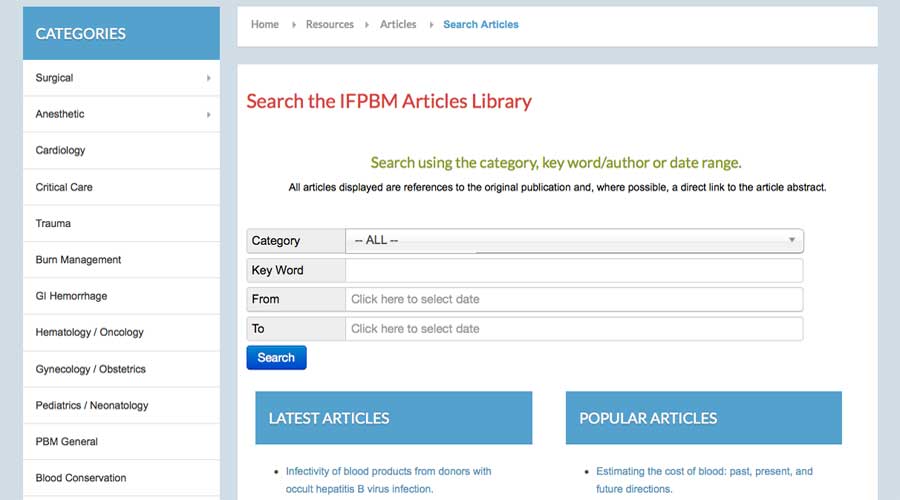Go to Home in the breadcrumb
Screen dimensions: 900x500
[265, 25]
